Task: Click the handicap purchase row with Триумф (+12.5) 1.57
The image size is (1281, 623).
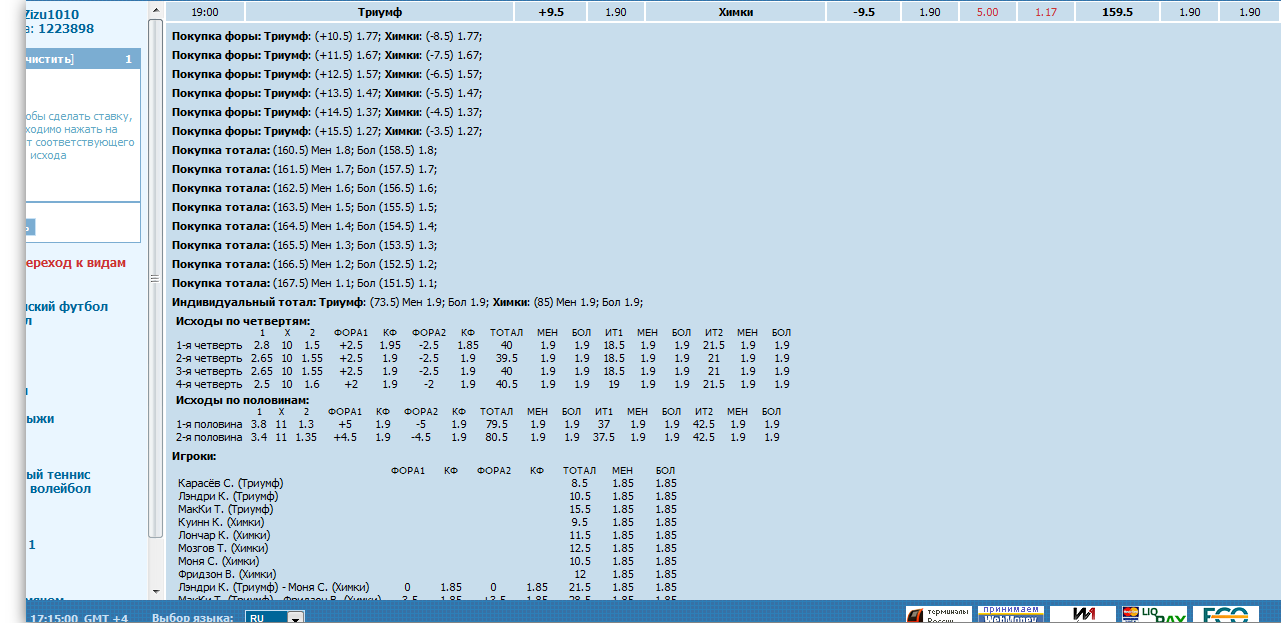Action: point(327,74)
